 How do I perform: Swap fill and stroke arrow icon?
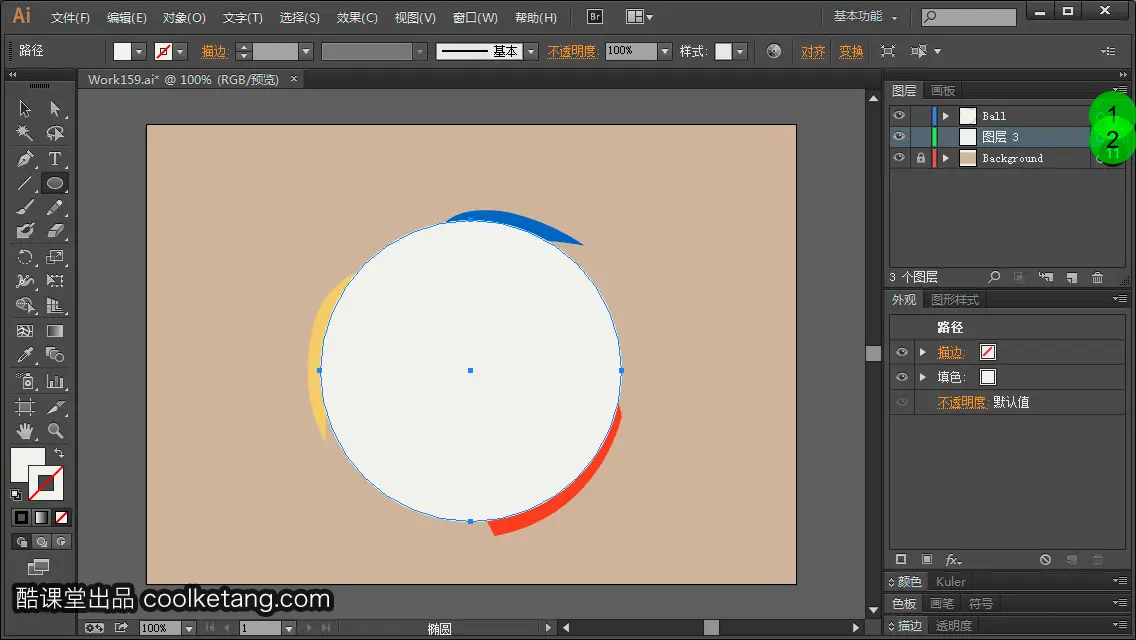[59, 453]
